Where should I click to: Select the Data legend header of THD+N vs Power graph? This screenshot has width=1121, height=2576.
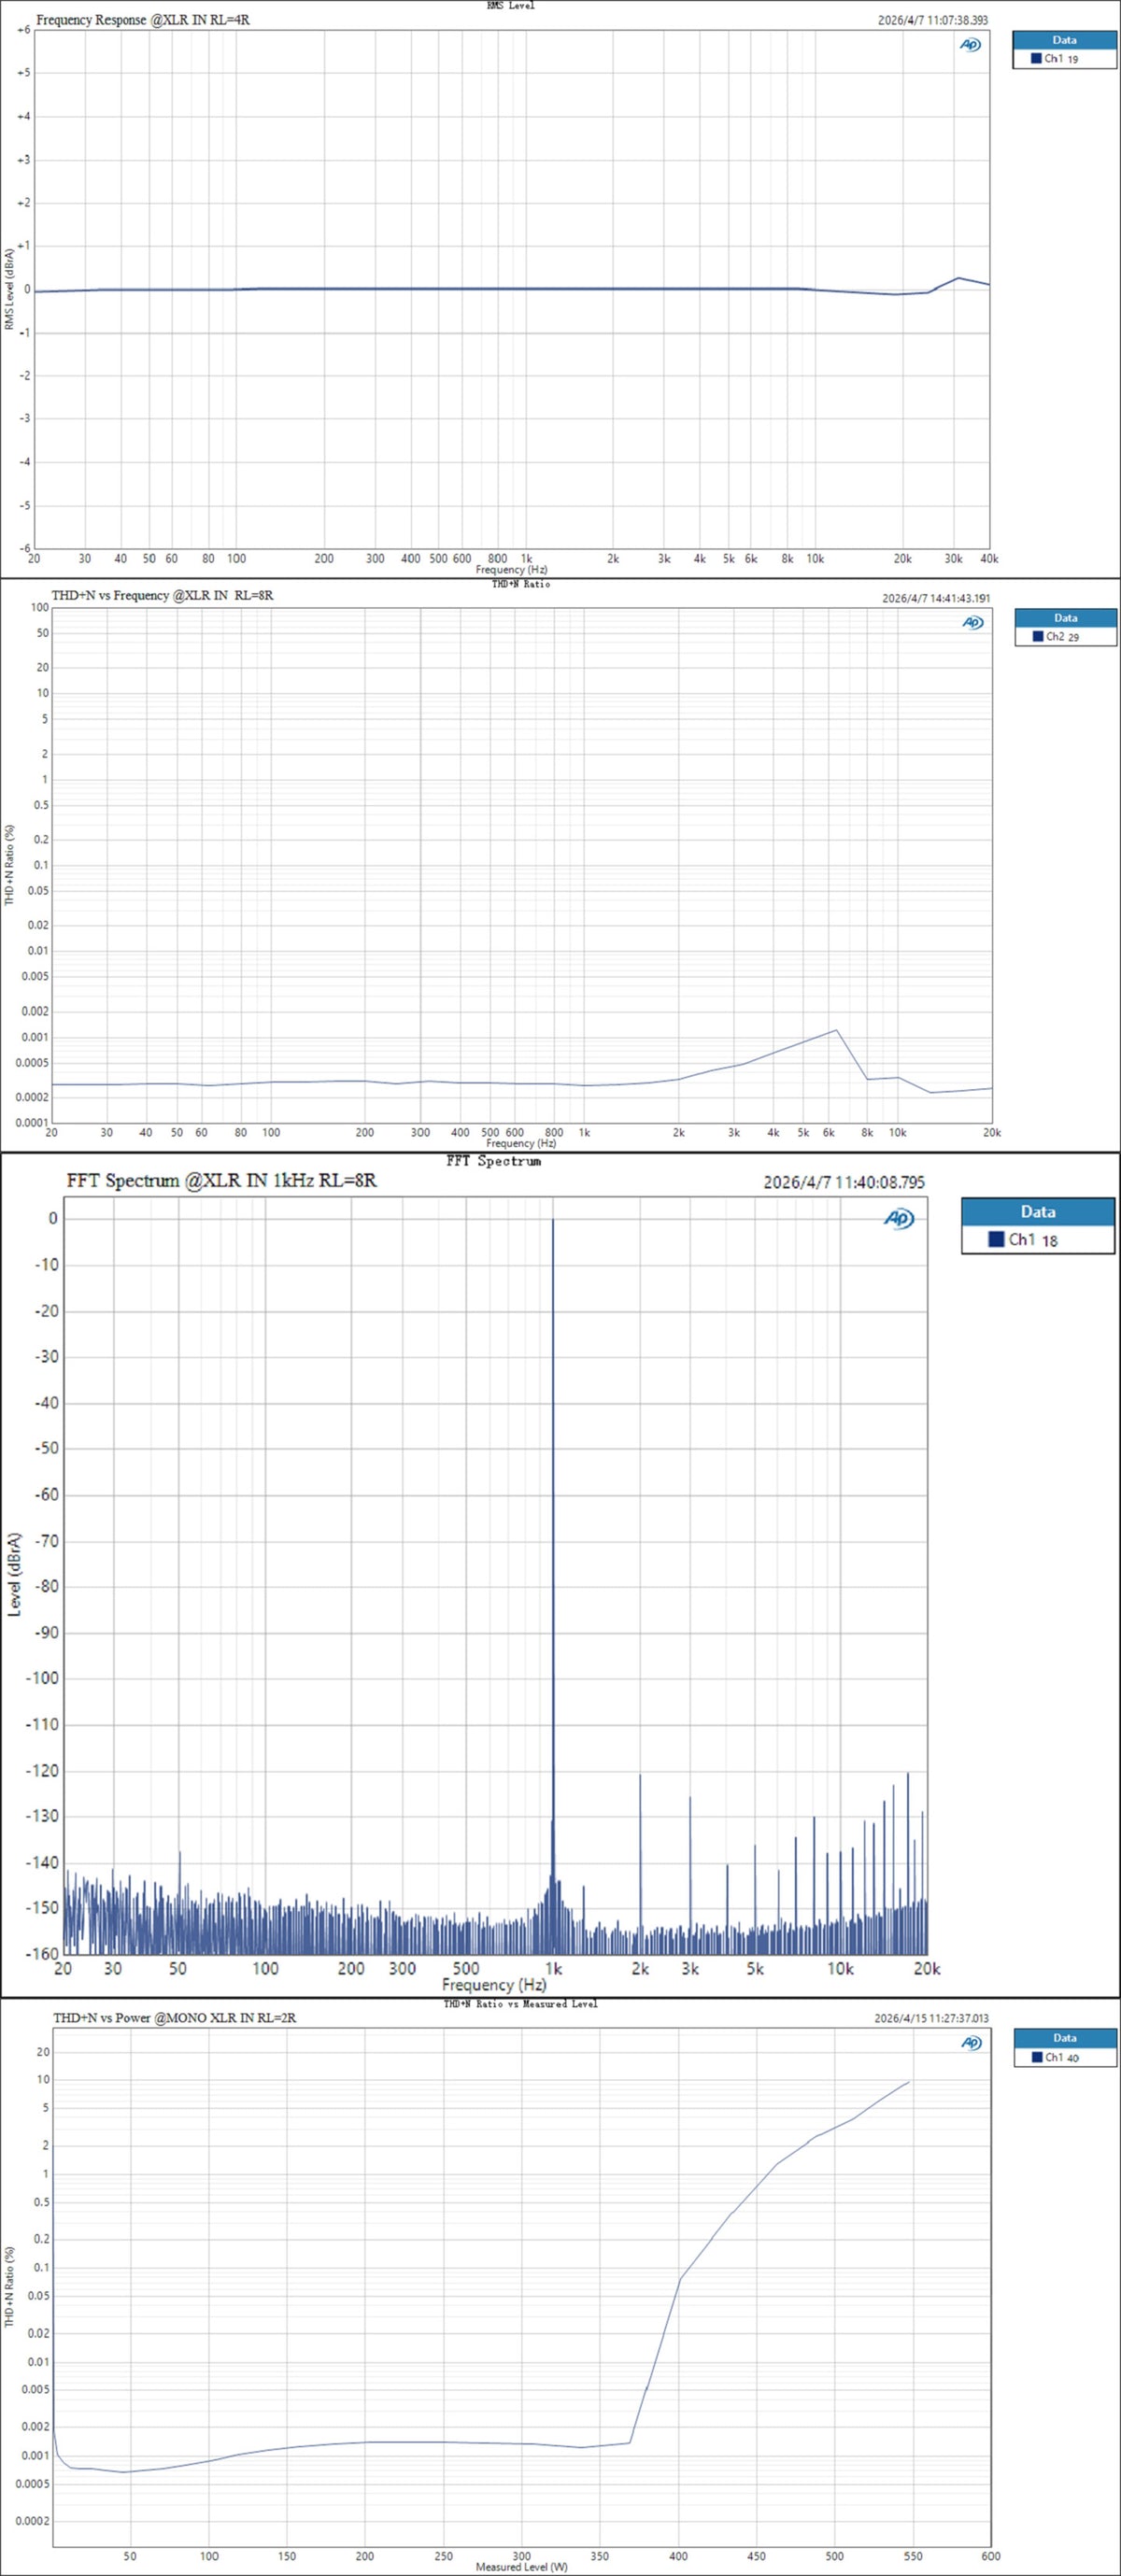coord(1065,2038)
